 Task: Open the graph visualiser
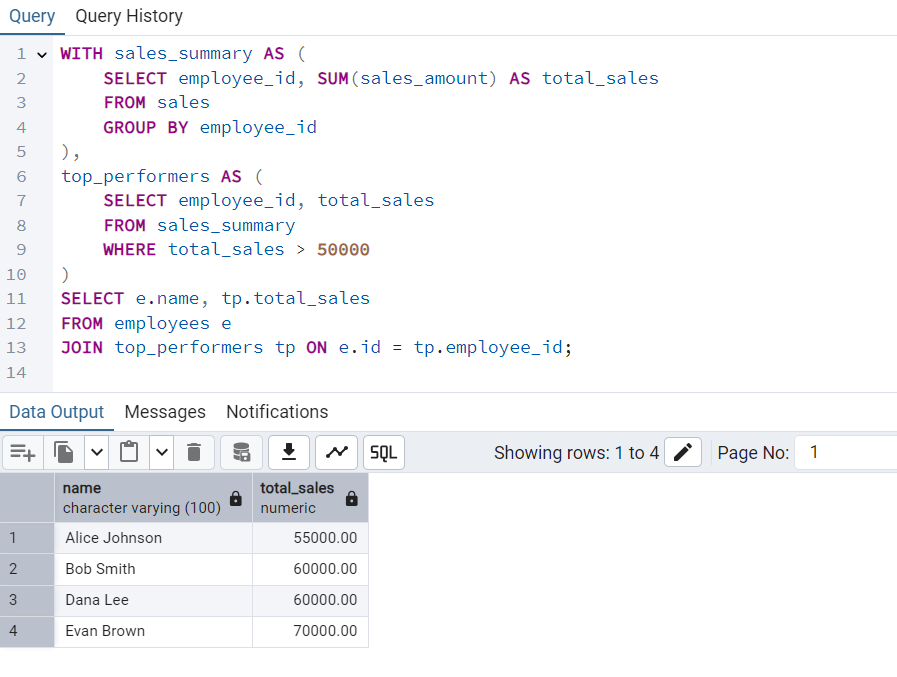click(x=336, y=452)
